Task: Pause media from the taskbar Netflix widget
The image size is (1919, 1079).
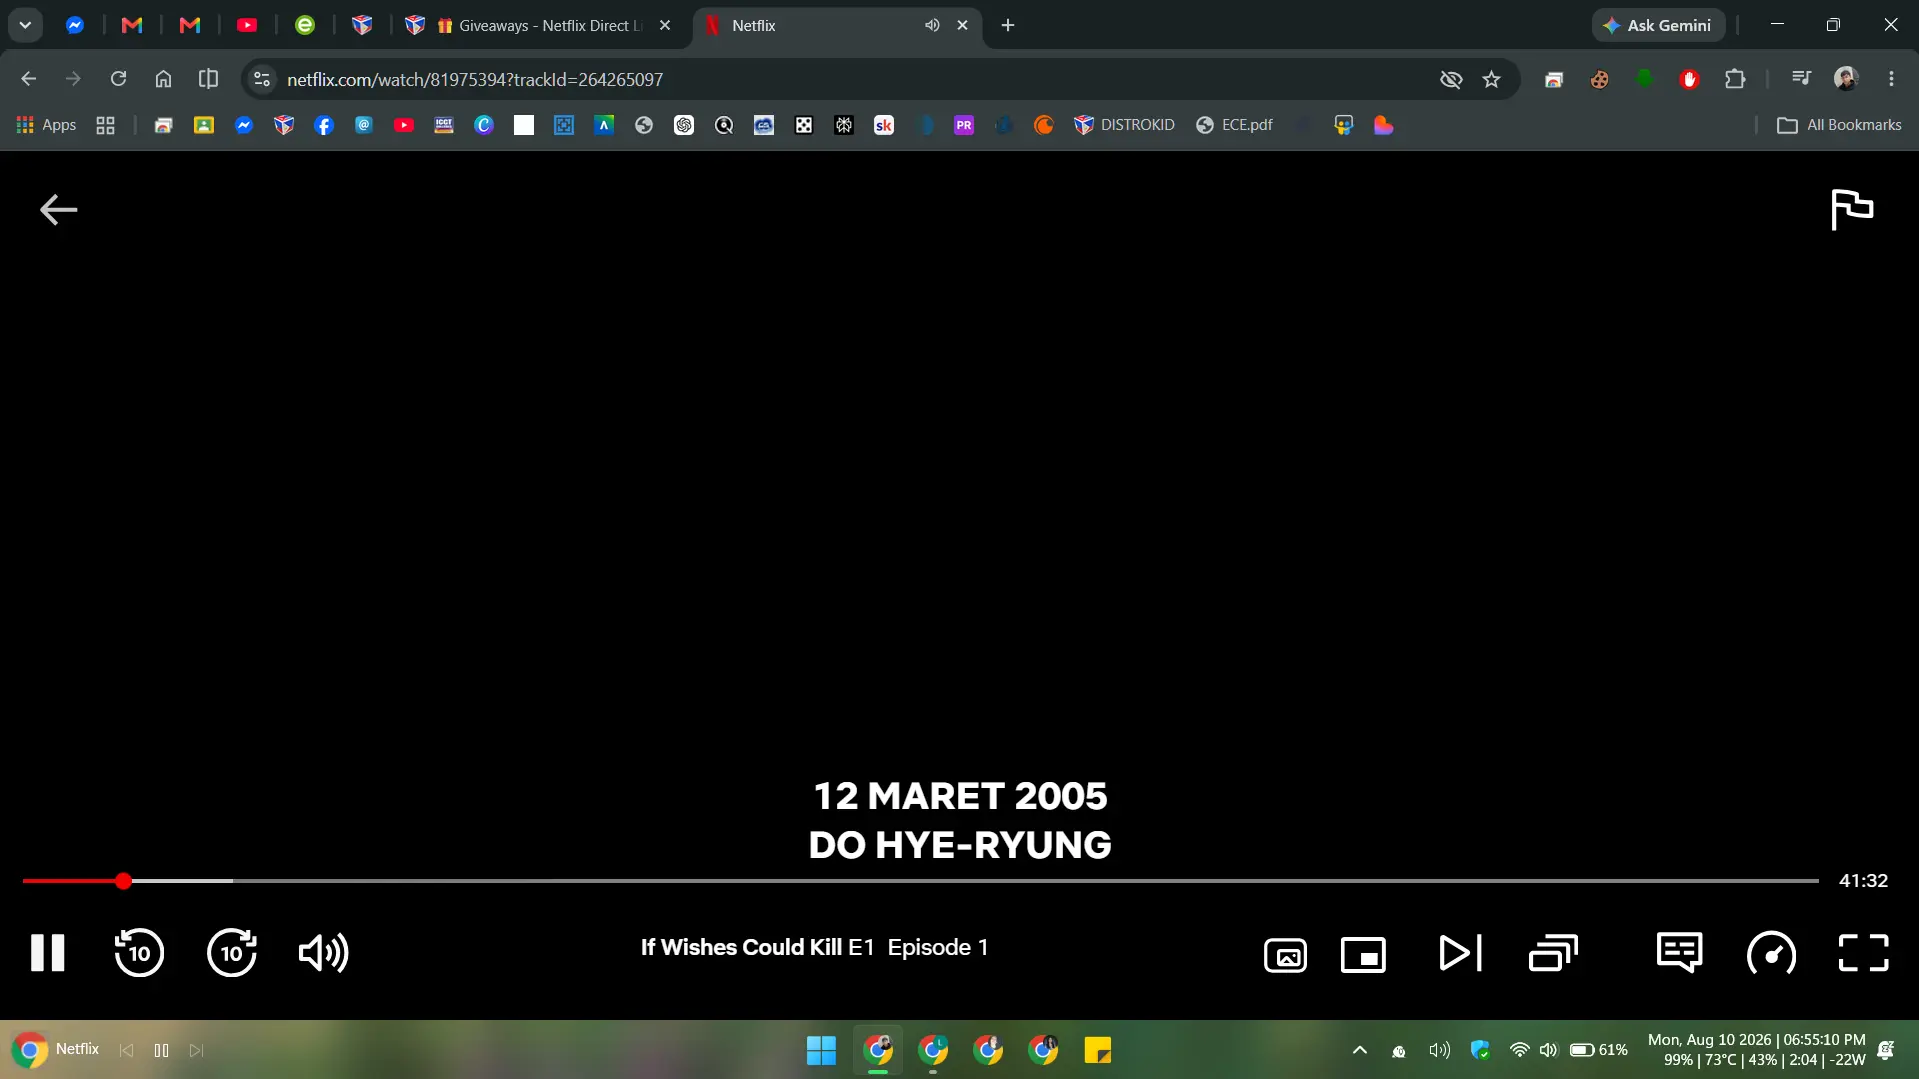Action: pyautogui.click(x=161, y=1050)
